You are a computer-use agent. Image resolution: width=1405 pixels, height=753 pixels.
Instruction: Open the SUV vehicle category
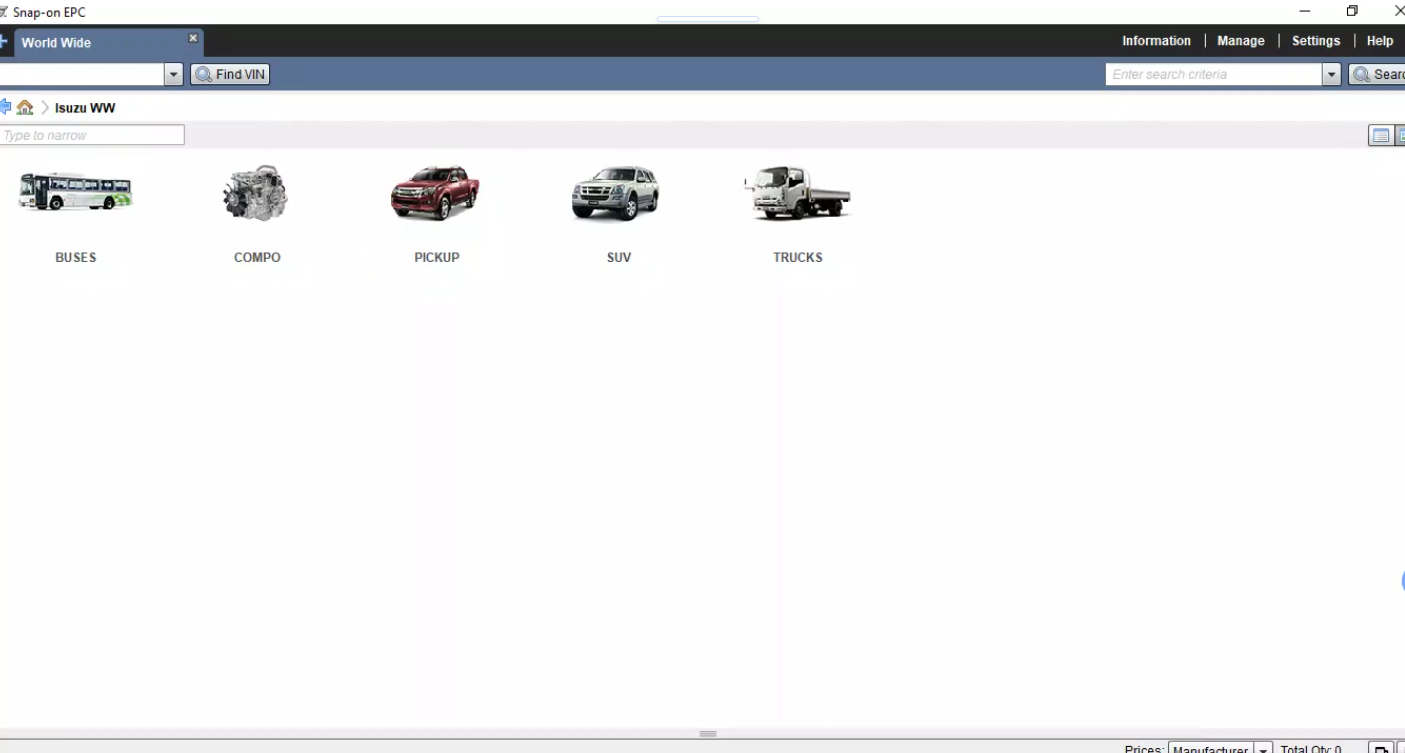[x=616, y=193]
